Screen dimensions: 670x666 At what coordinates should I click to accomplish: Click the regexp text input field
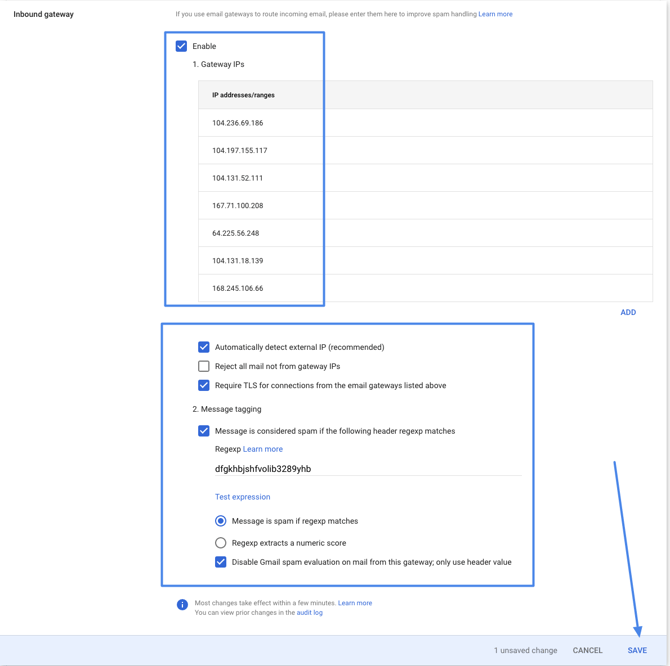pos(367,469)
